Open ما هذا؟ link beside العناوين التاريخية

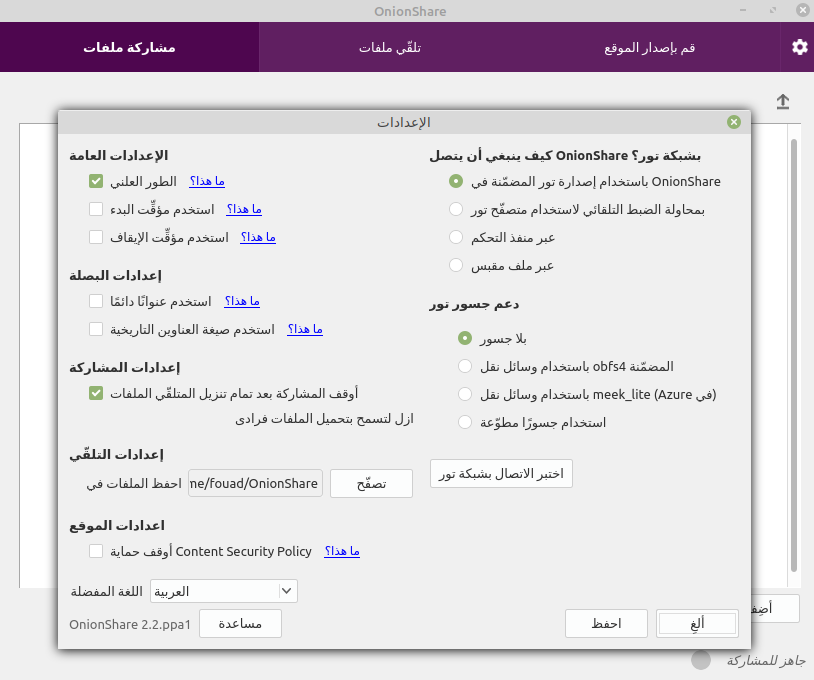(305, 329)
